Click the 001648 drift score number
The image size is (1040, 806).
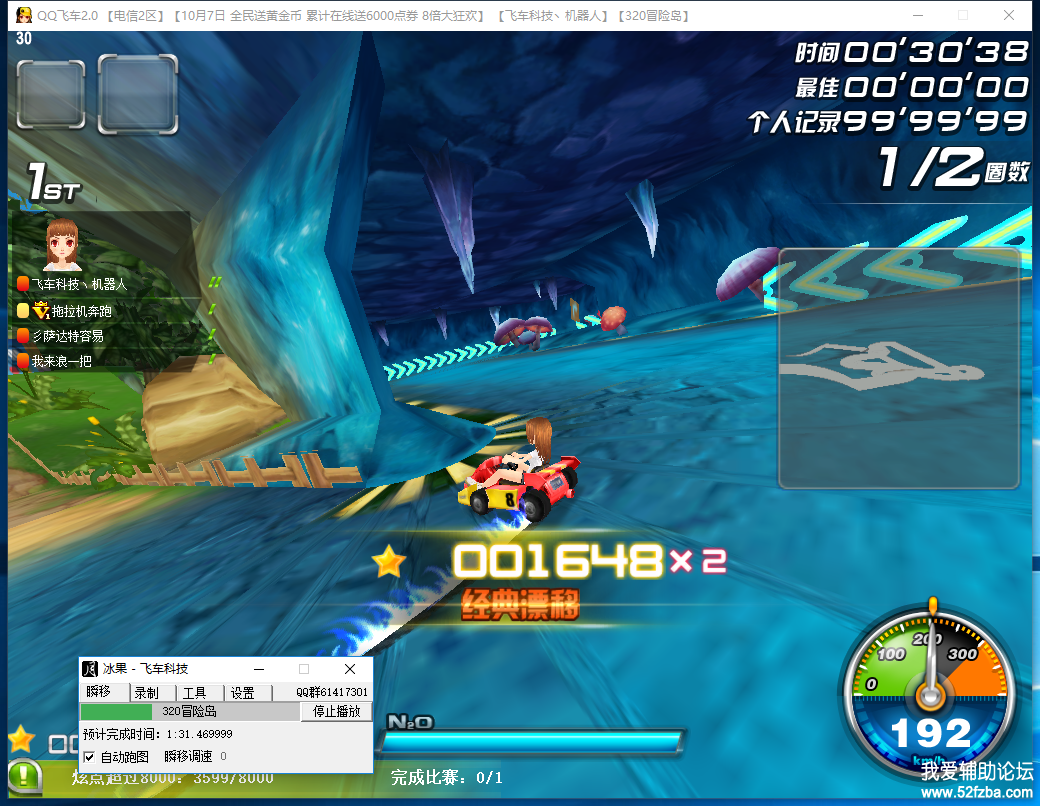point(557,561)
